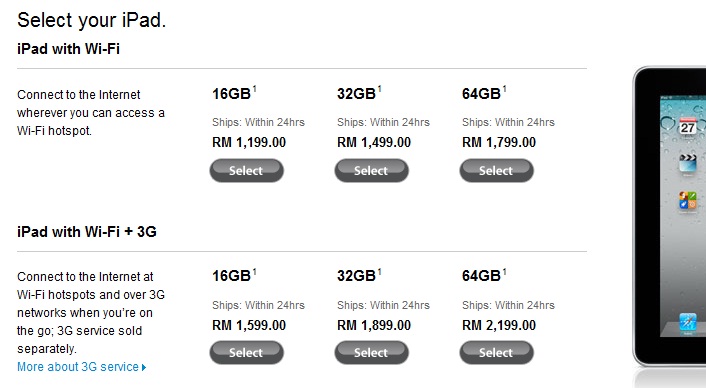The width and height of the screenshot is (706, 388).
Task: Tap the Videos clapperboard icon on the iPad
Action: click(688, 162)
